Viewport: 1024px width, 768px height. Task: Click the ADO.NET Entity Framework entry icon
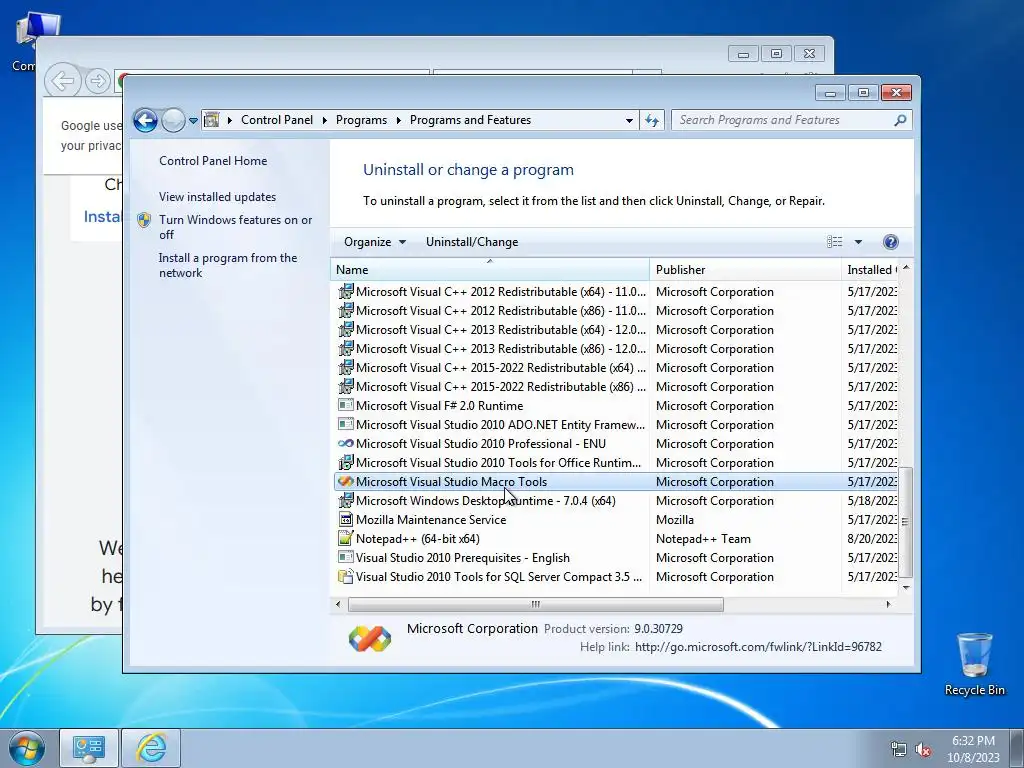[345, 424]
